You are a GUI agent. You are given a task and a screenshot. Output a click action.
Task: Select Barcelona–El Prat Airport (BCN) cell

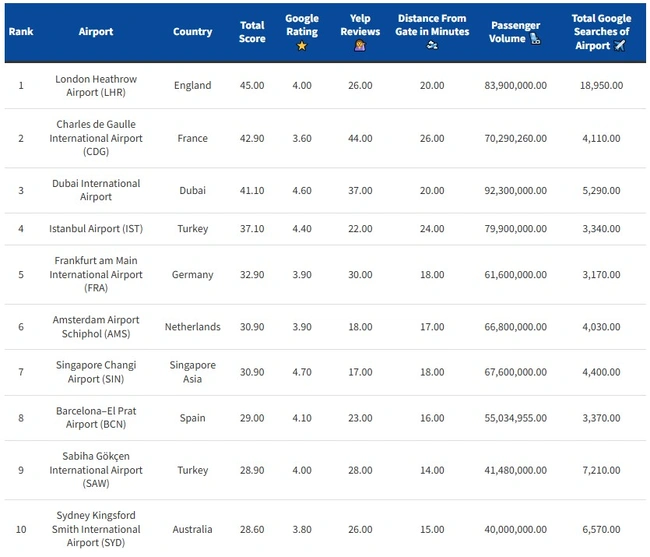(x=96, y=418)
